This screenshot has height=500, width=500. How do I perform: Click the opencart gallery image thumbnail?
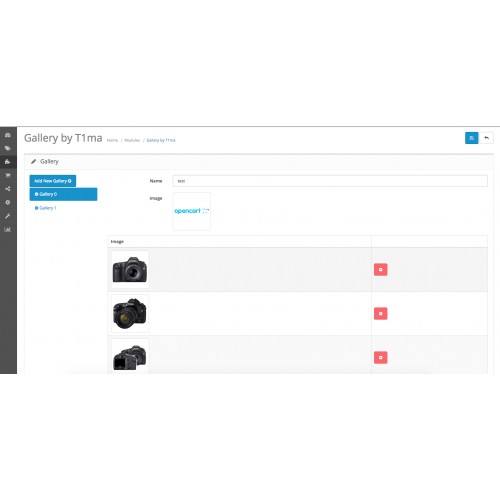pyautogui.click(x=192, y=211)
